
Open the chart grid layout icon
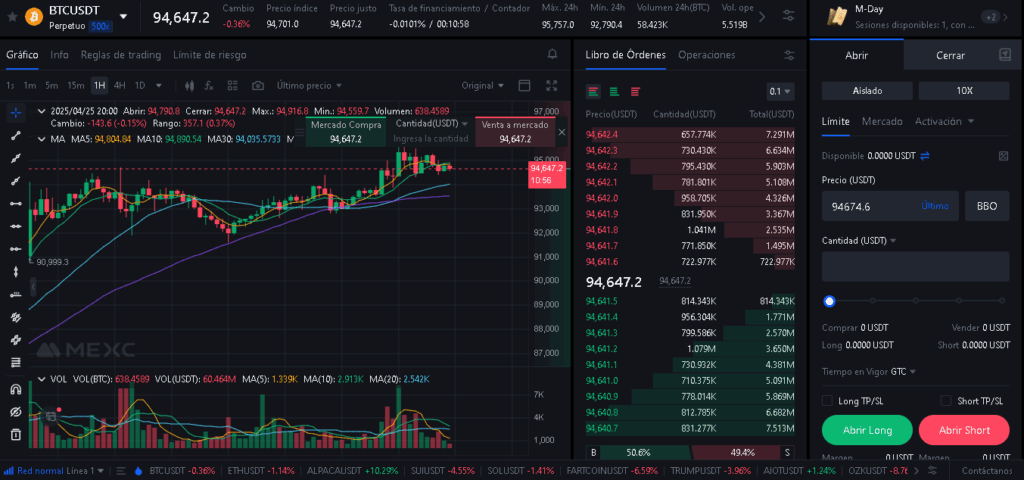coord(232,86)
